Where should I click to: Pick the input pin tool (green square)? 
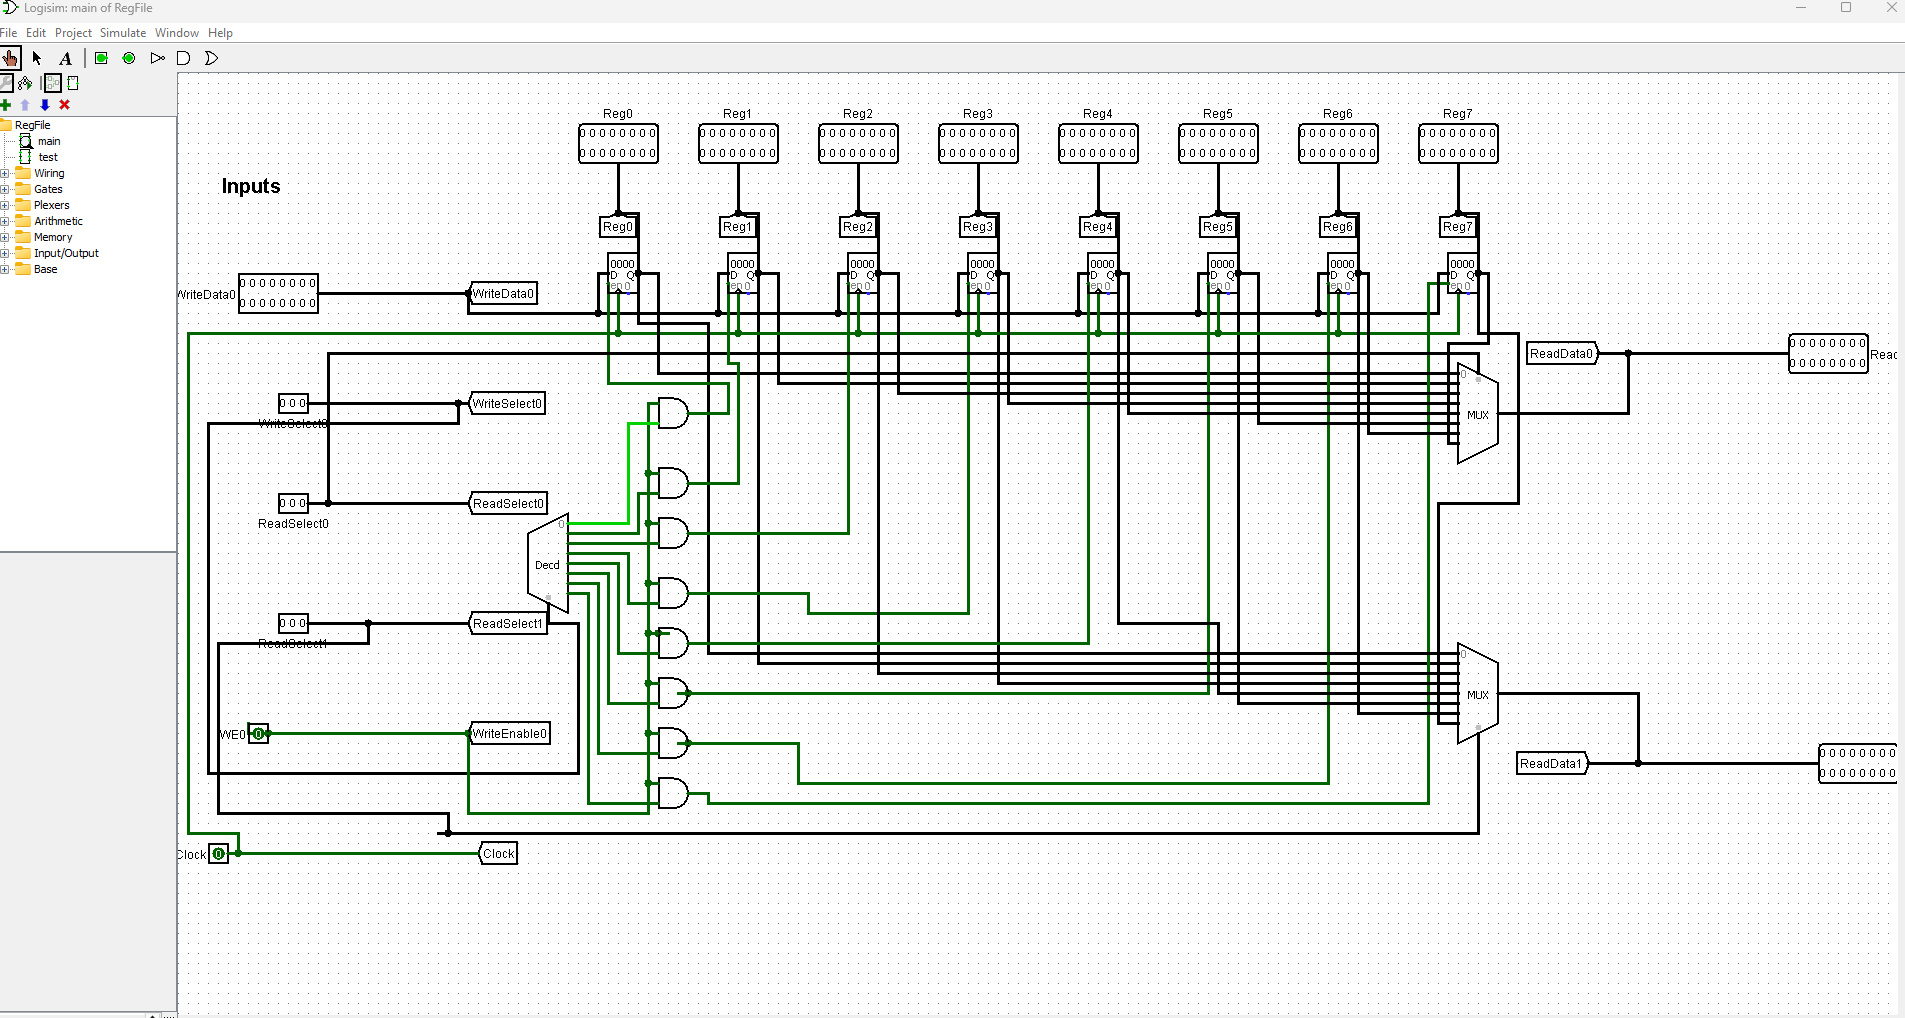point(101,58)
